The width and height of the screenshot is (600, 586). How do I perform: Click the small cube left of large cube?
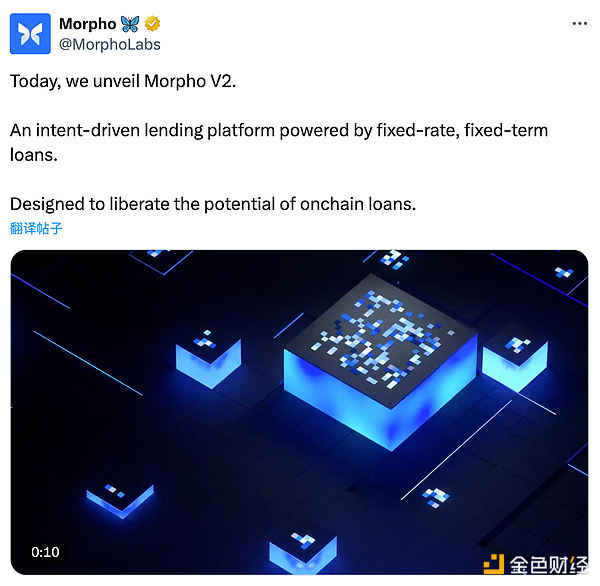pyautogui.click(x=209, y=359)
